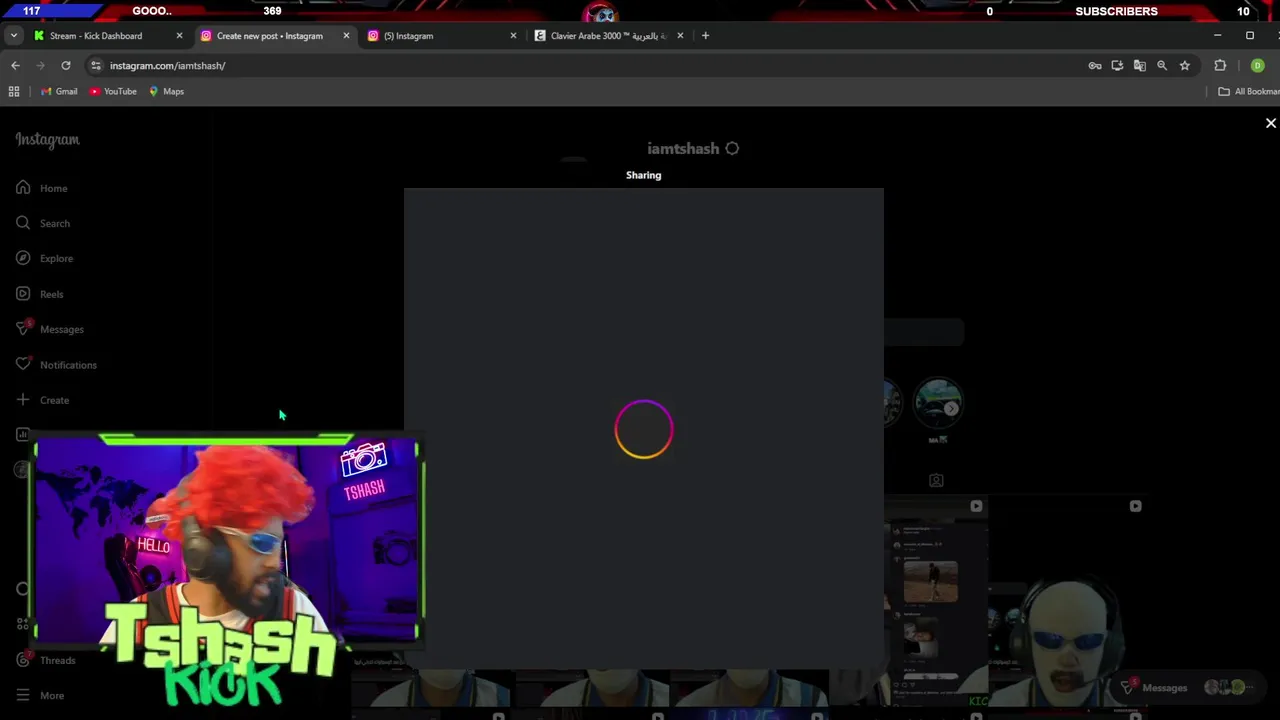Screen dimensions: 1280x720
Task: Reload the current page
Action: 66,65
